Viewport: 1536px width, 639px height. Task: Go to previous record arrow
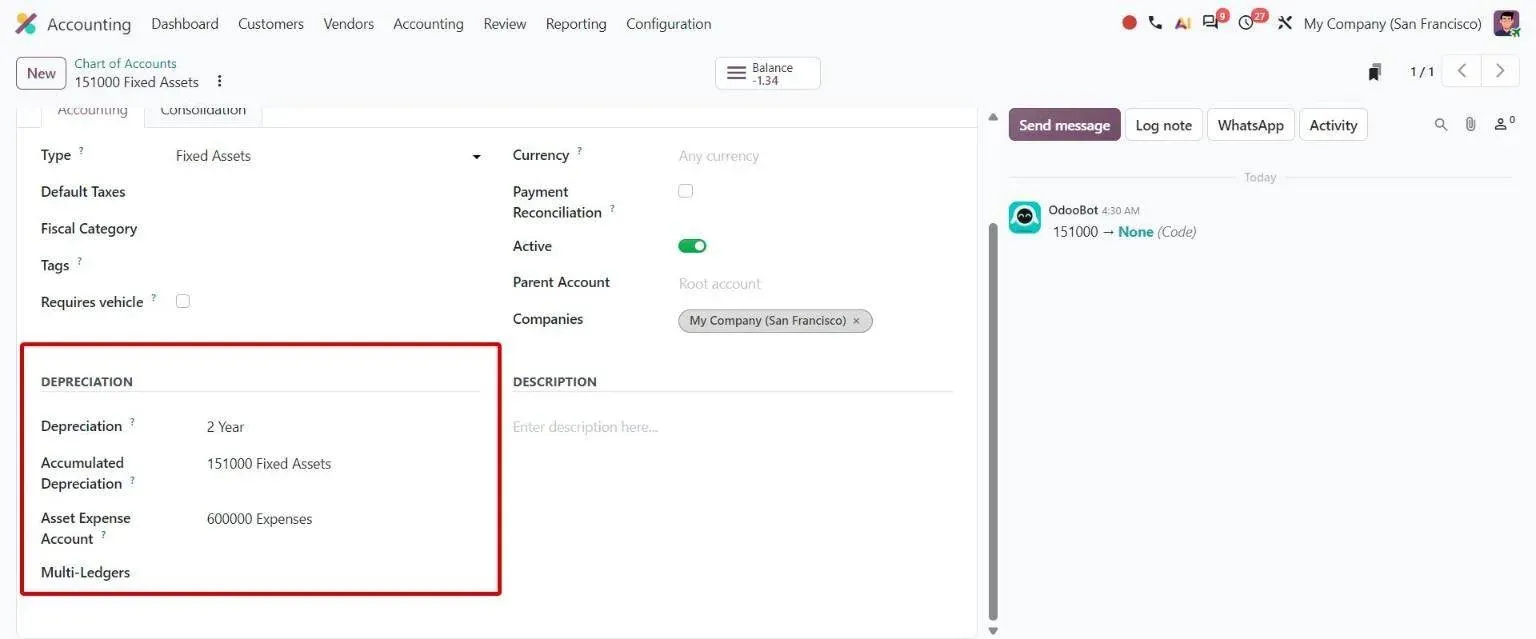click(x=1462, y=71)
